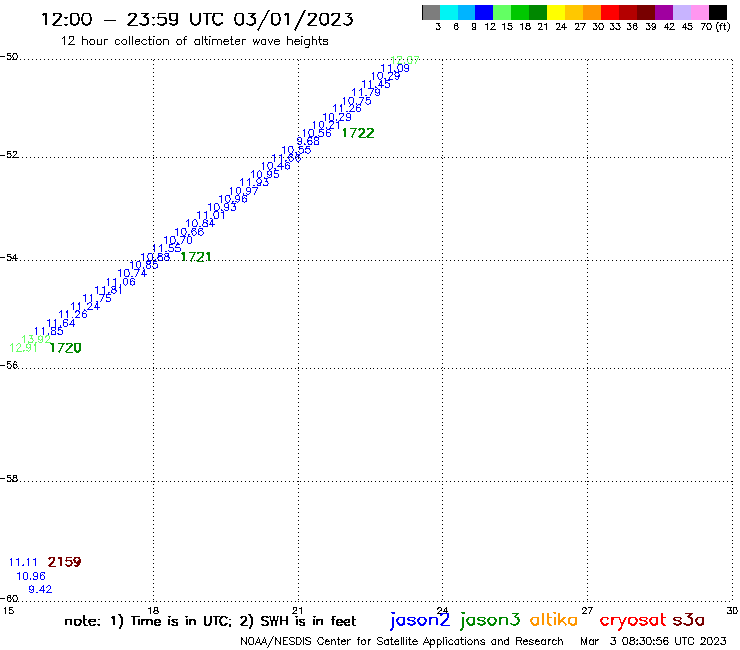Click the cyan swatch in the legend

coord(449,12)
